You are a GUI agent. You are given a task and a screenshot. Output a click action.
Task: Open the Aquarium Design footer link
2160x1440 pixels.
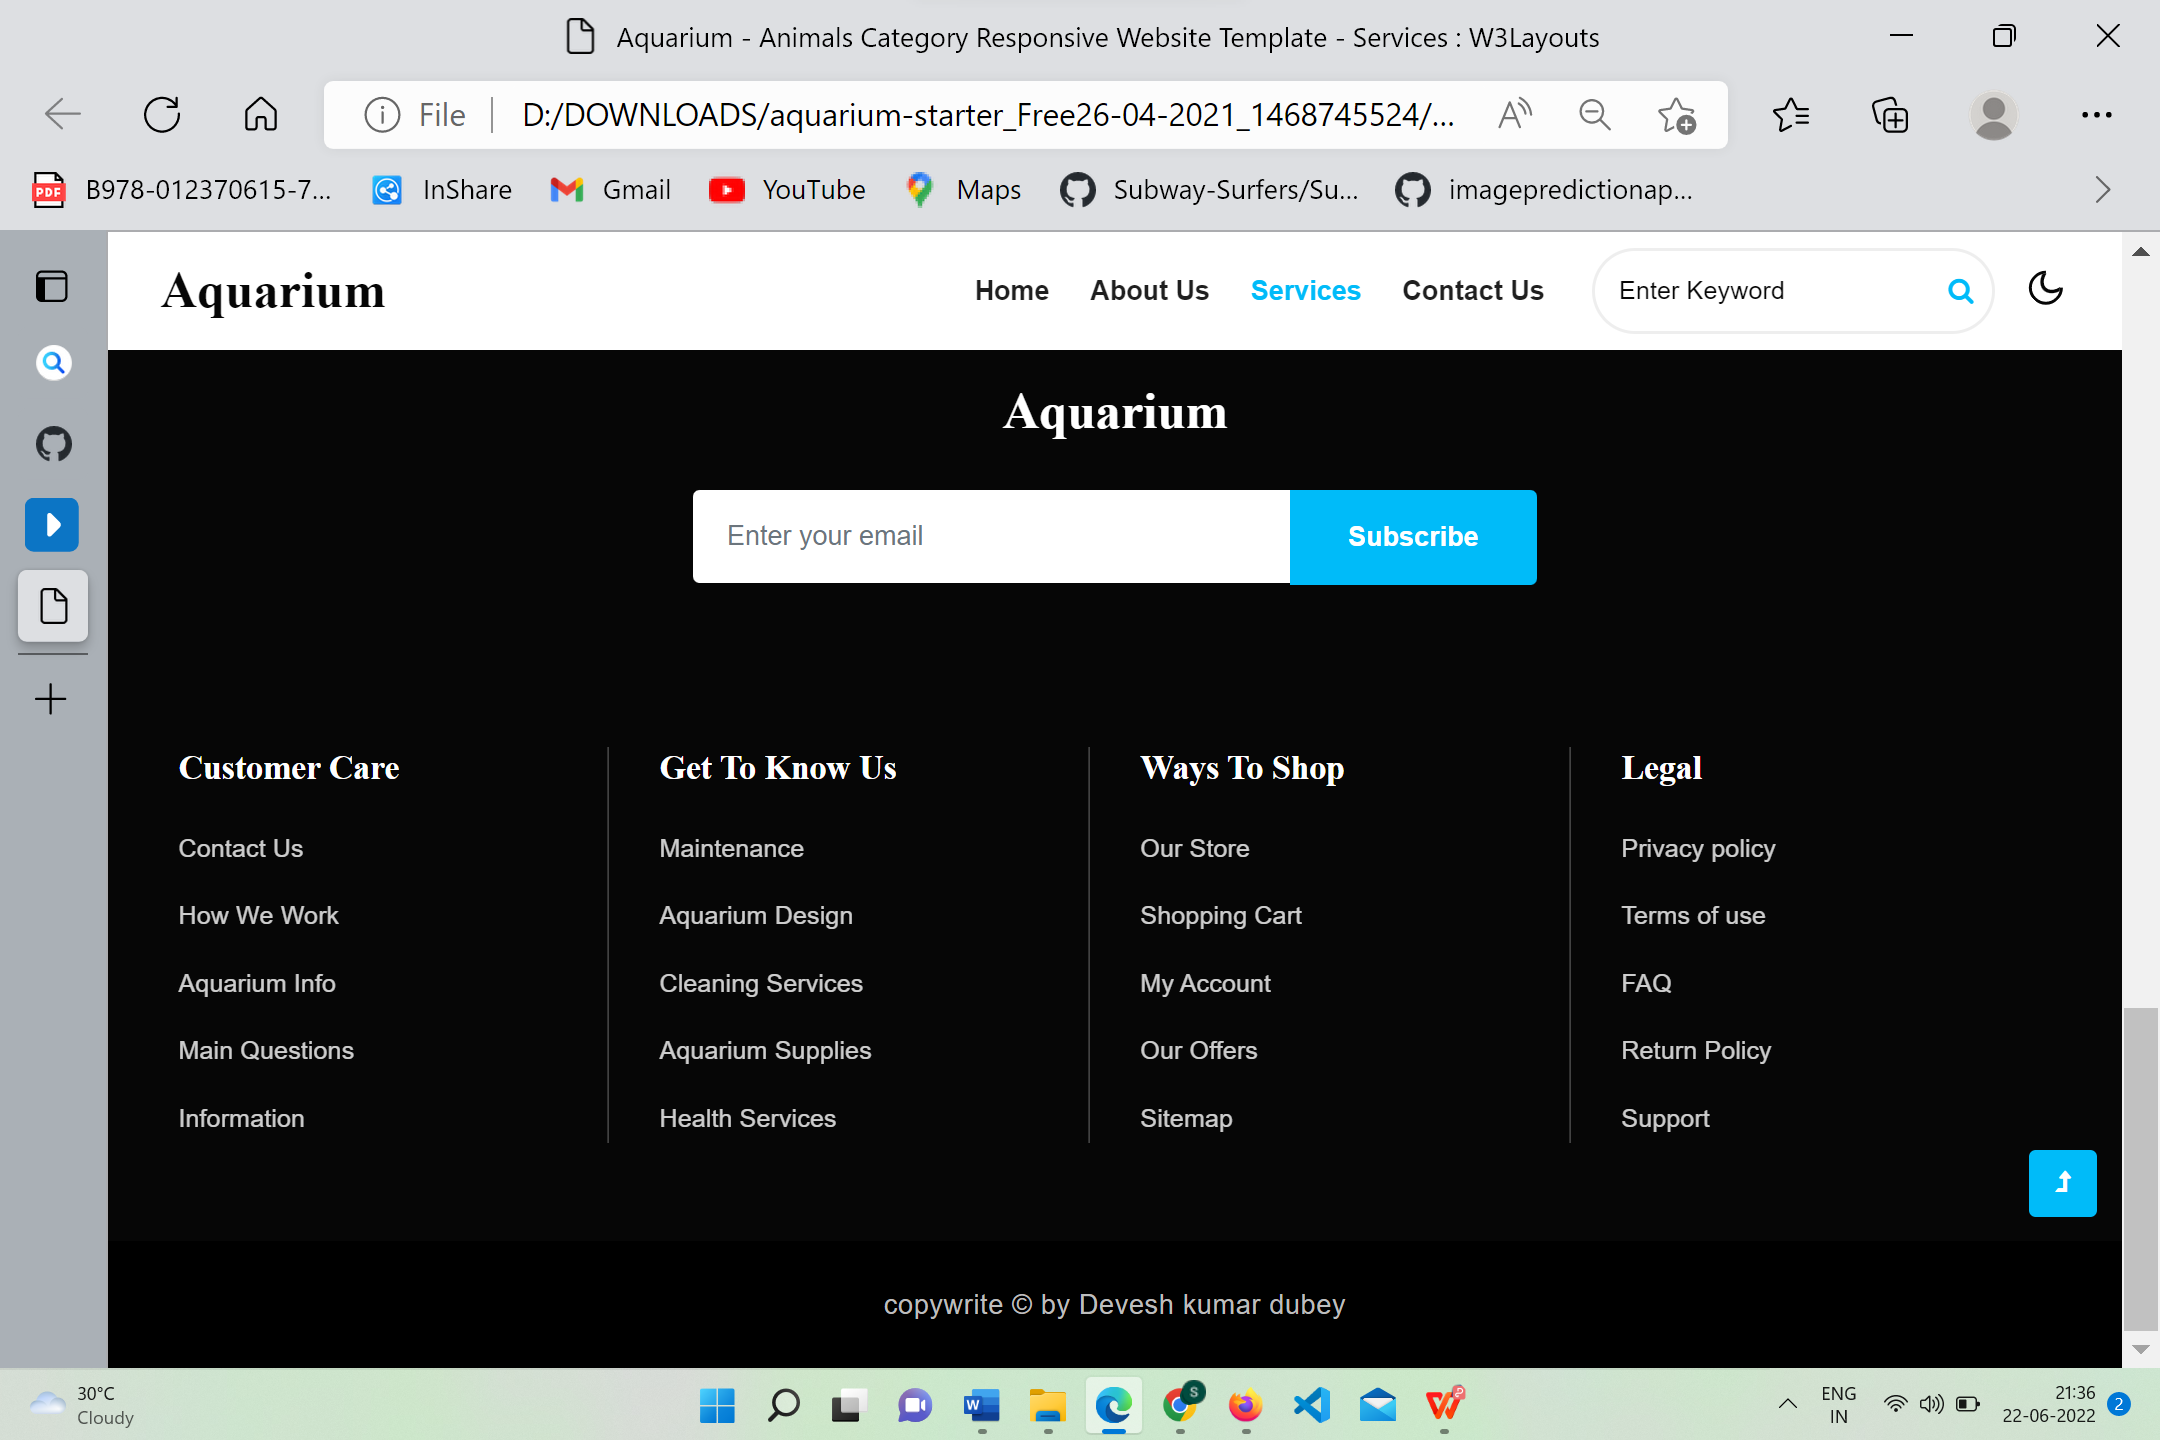756,916
